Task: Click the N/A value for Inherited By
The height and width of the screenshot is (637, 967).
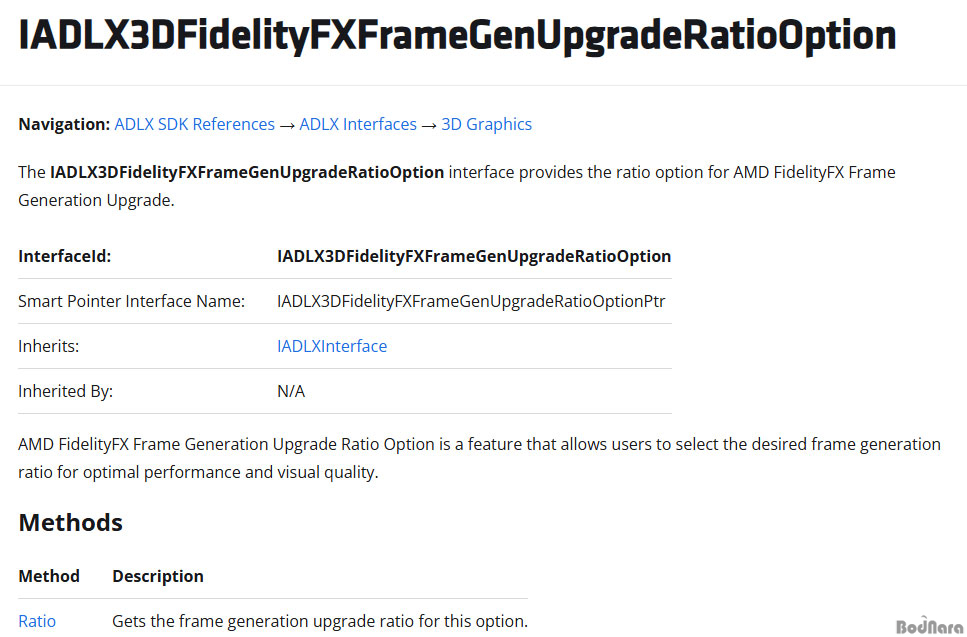Action: pyautogui.click(x=291, y=391)
